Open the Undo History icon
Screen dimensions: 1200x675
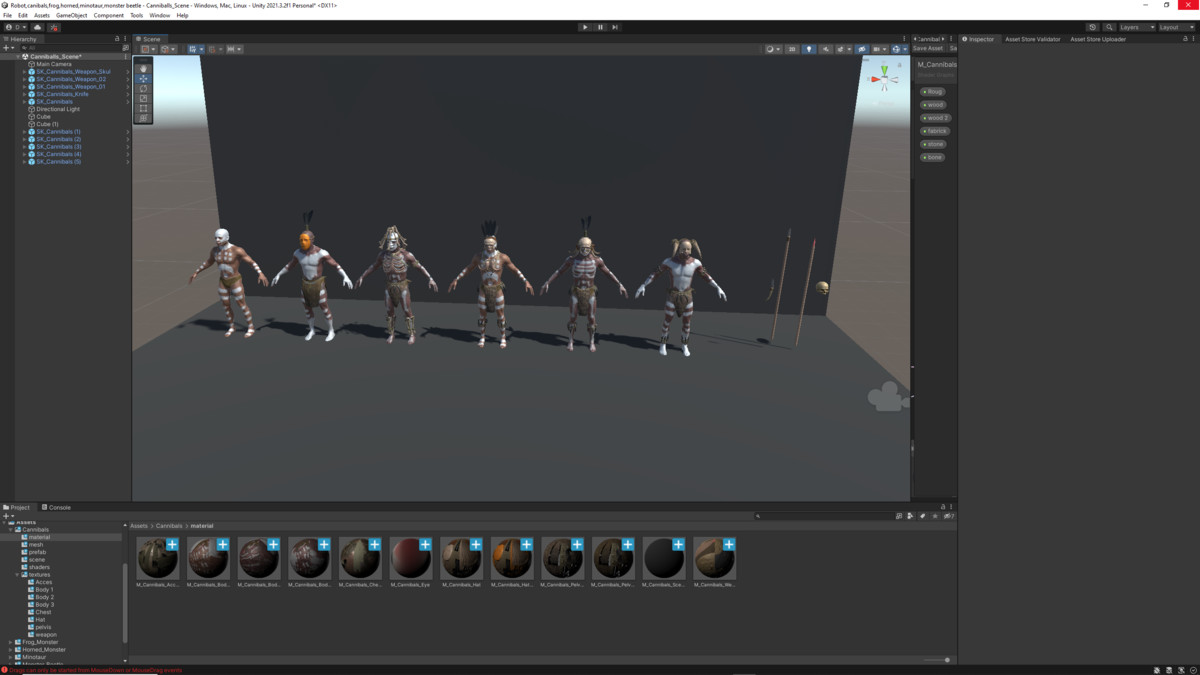click(1092, 27)
